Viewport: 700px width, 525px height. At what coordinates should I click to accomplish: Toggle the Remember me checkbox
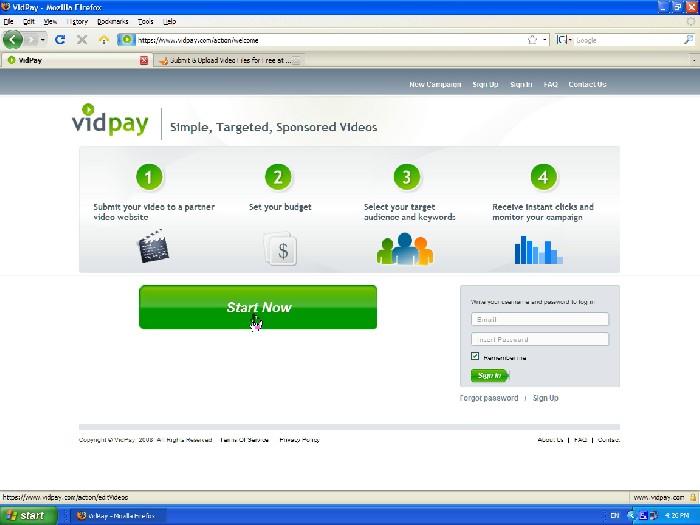(475, 356)
